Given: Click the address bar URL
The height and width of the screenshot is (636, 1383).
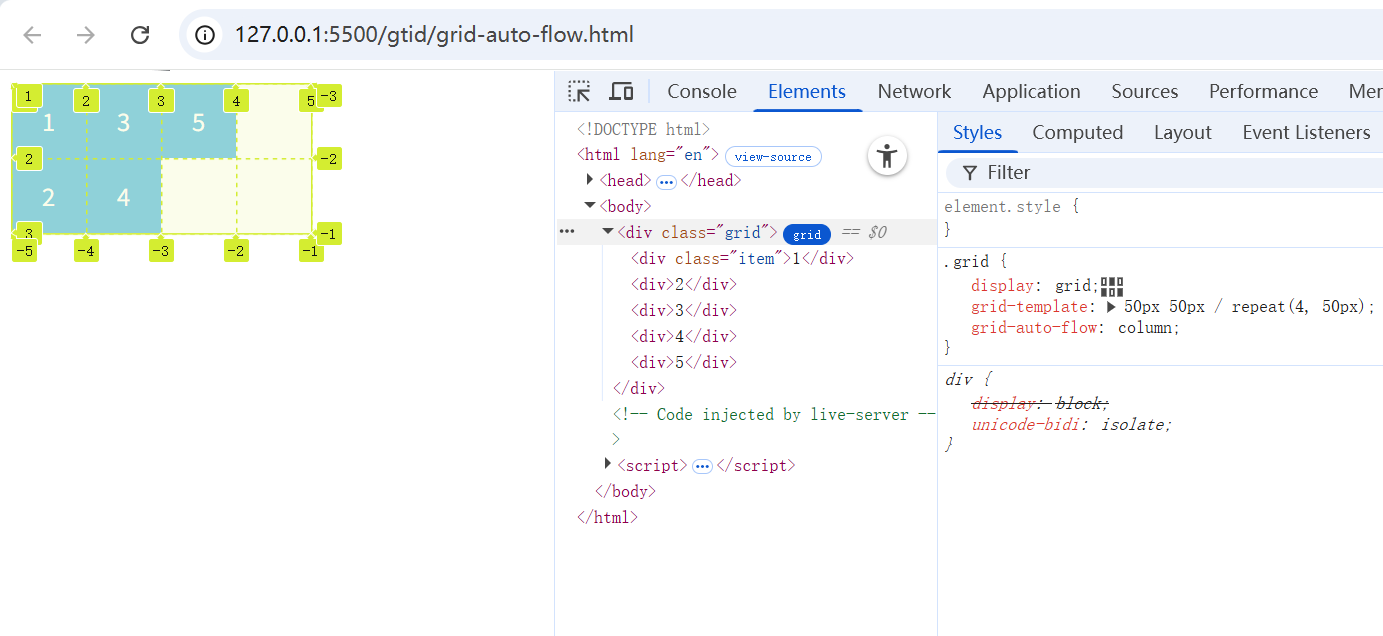Looking at the screenshot, I should [434, 35].
